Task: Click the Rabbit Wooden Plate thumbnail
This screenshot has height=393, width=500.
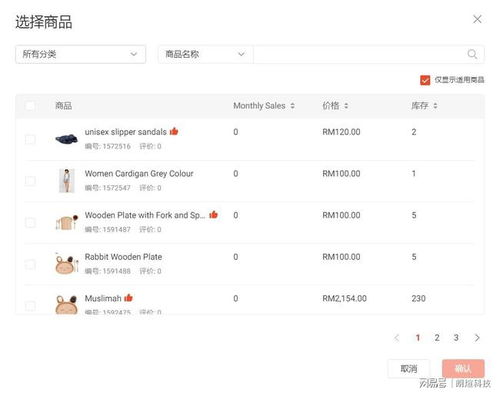Action: click(x=67, y=264)
